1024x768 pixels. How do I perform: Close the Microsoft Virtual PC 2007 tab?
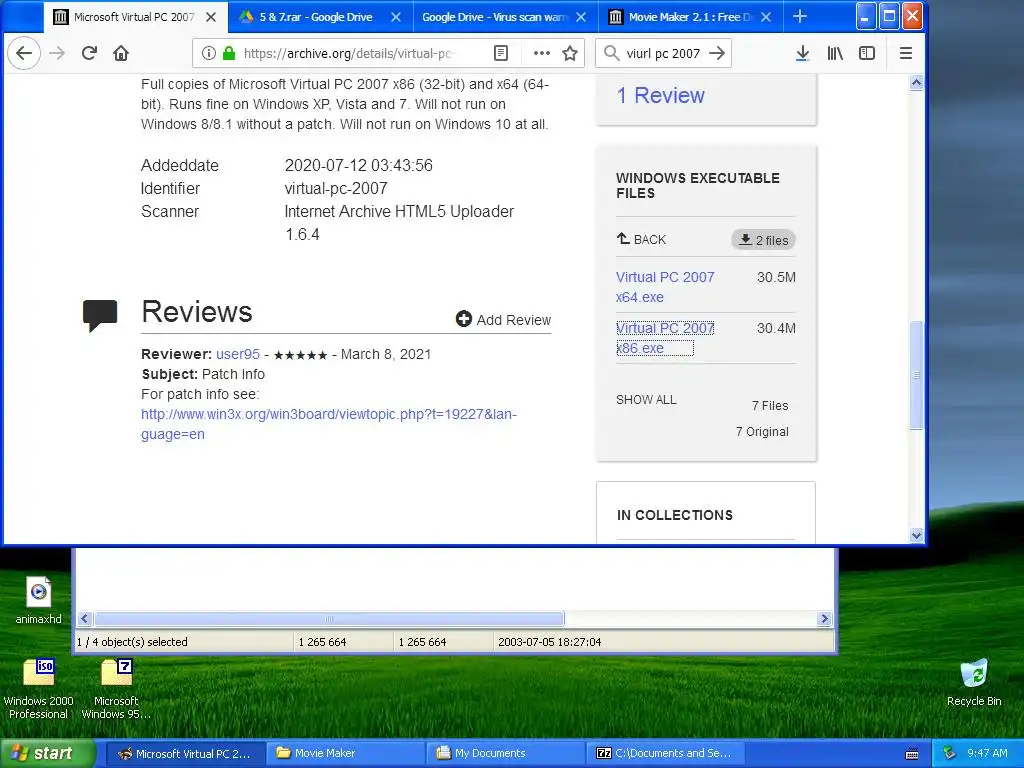(211, 17)
